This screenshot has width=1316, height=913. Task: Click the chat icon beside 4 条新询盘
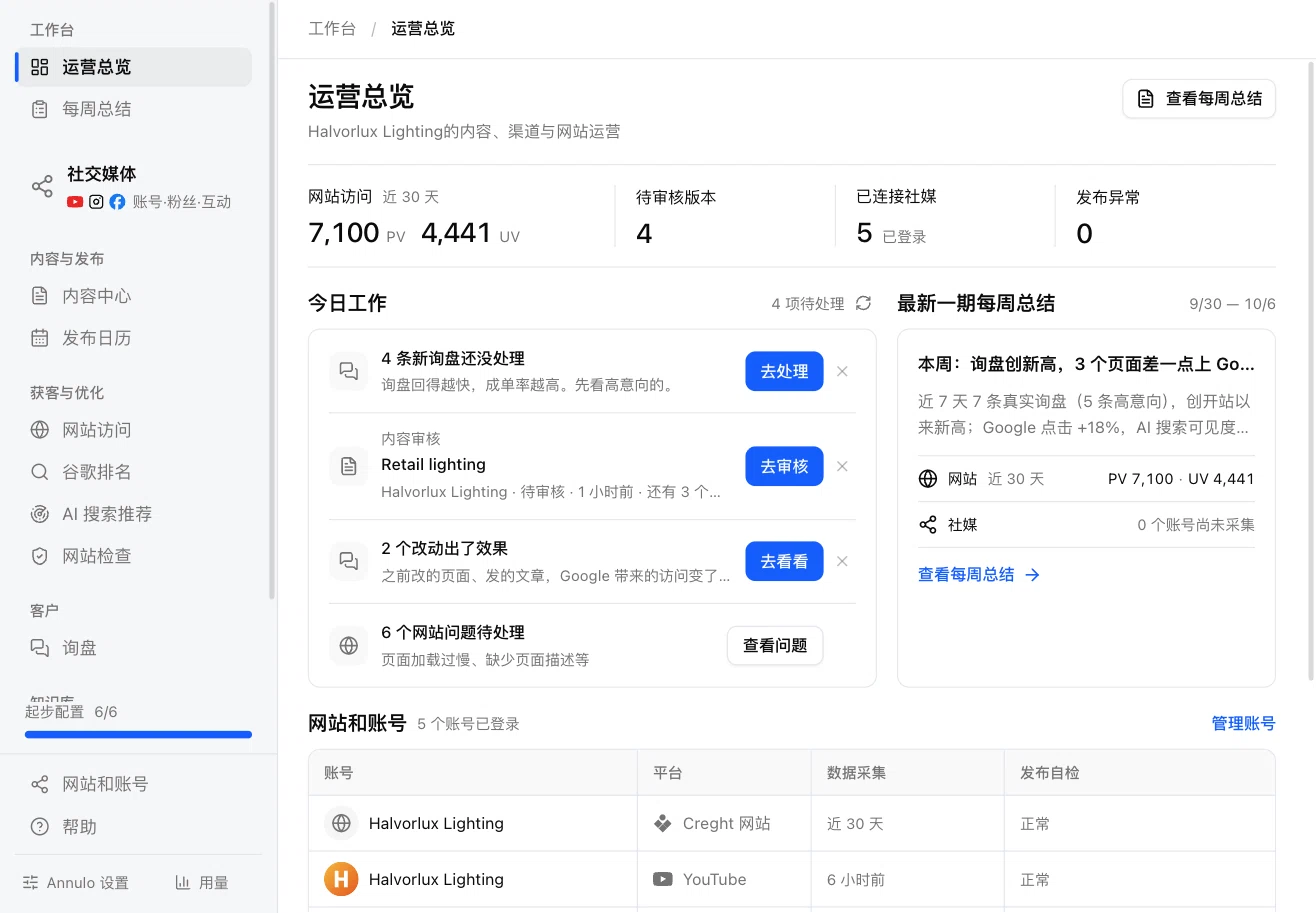(x=349, y=371)
